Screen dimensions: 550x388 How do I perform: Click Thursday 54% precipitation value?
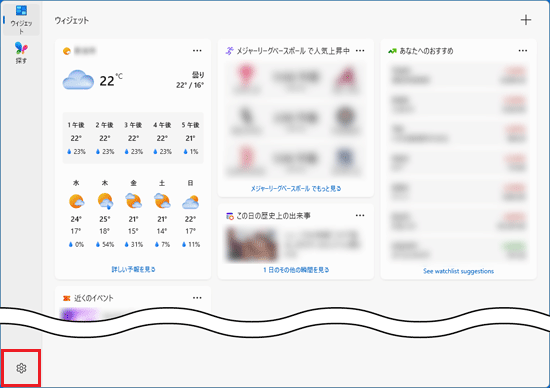tap(105, 245)
